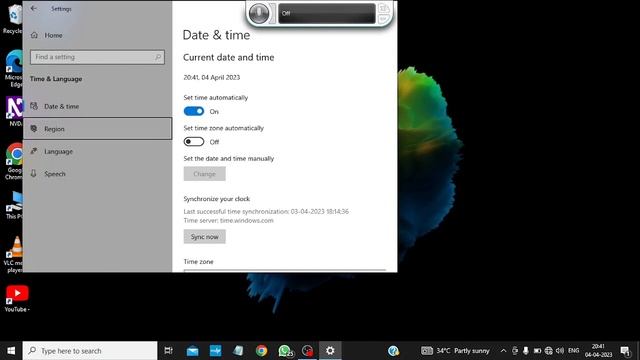
Task: Click the "Synchronize your clock" heading
Action: pyautogui.click(x=217, y=199)
